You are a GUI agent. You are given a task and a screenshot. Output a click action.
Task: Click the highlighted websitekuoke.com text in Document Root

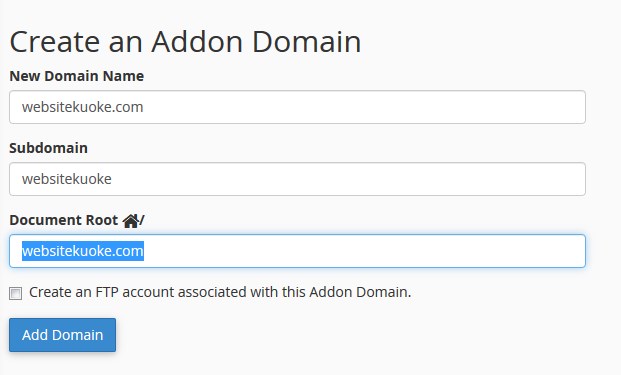83,251
